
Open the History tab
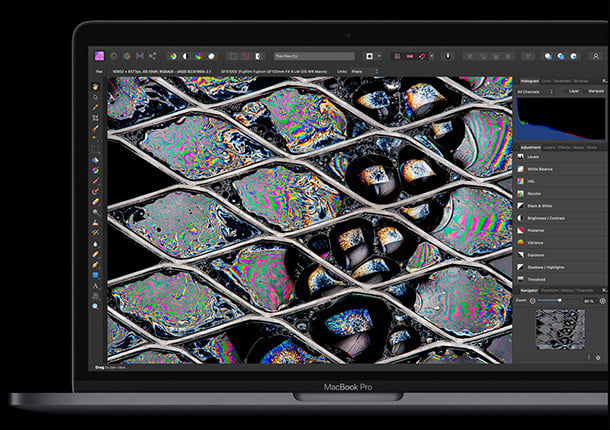(567, 290)
